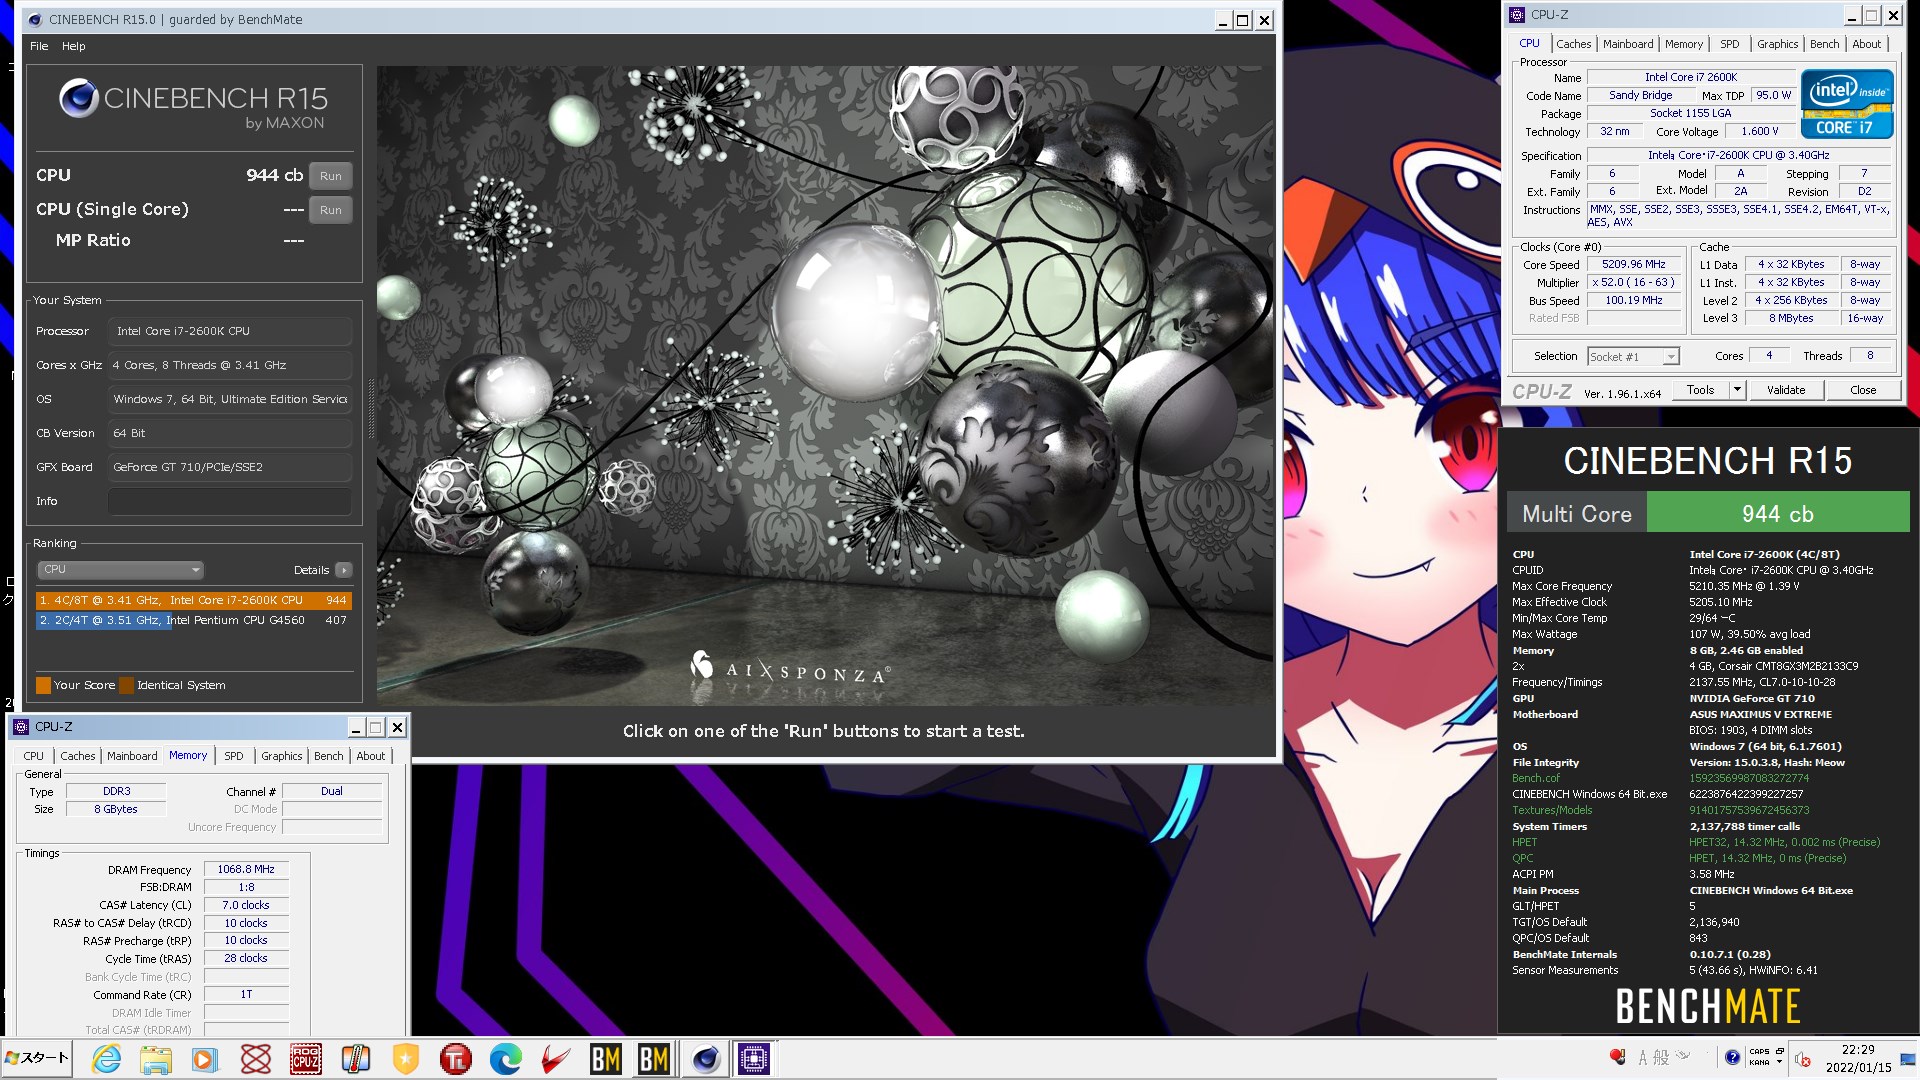The image size is (1920, 1080).
Task: Click the clock showing 22:29
Action: pyautogui.click(x=1858, y=1050)
